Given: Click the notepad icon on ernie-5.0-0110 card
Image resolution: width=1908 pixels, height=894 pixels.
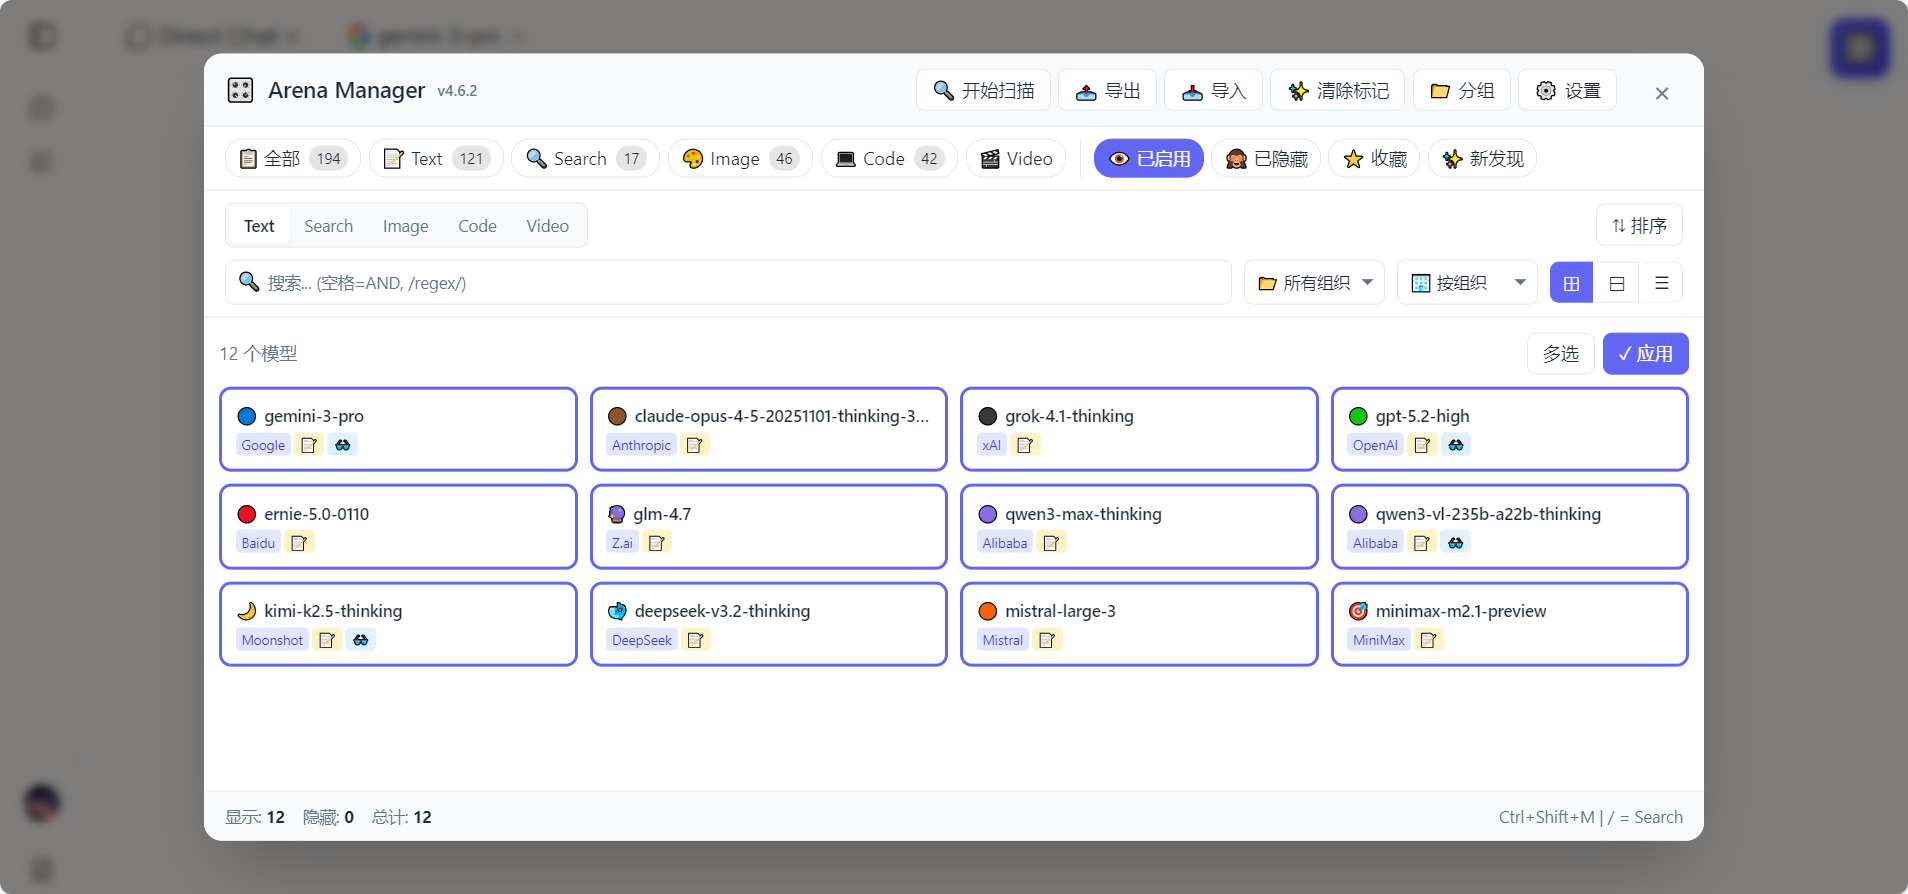Looking at the screenshot, I should (299, 543).
